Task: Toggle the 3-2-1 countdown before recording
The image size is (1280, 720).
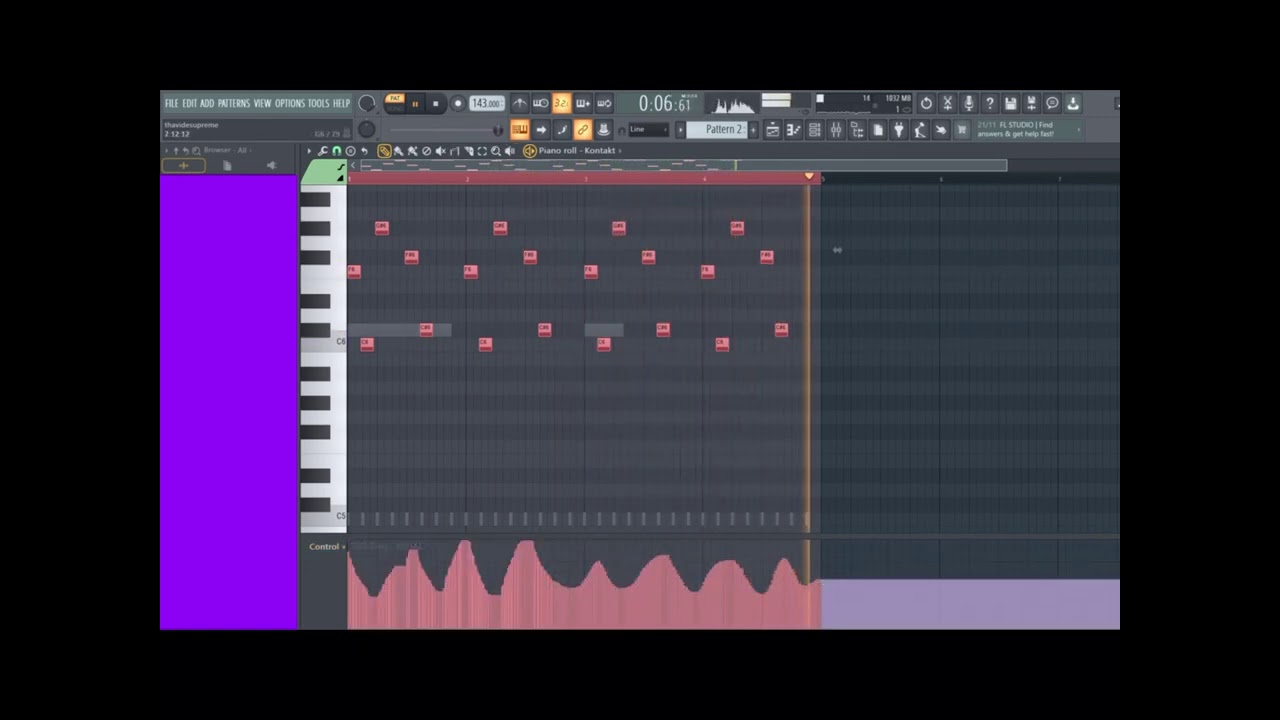Action: click(x=561, y=103)
